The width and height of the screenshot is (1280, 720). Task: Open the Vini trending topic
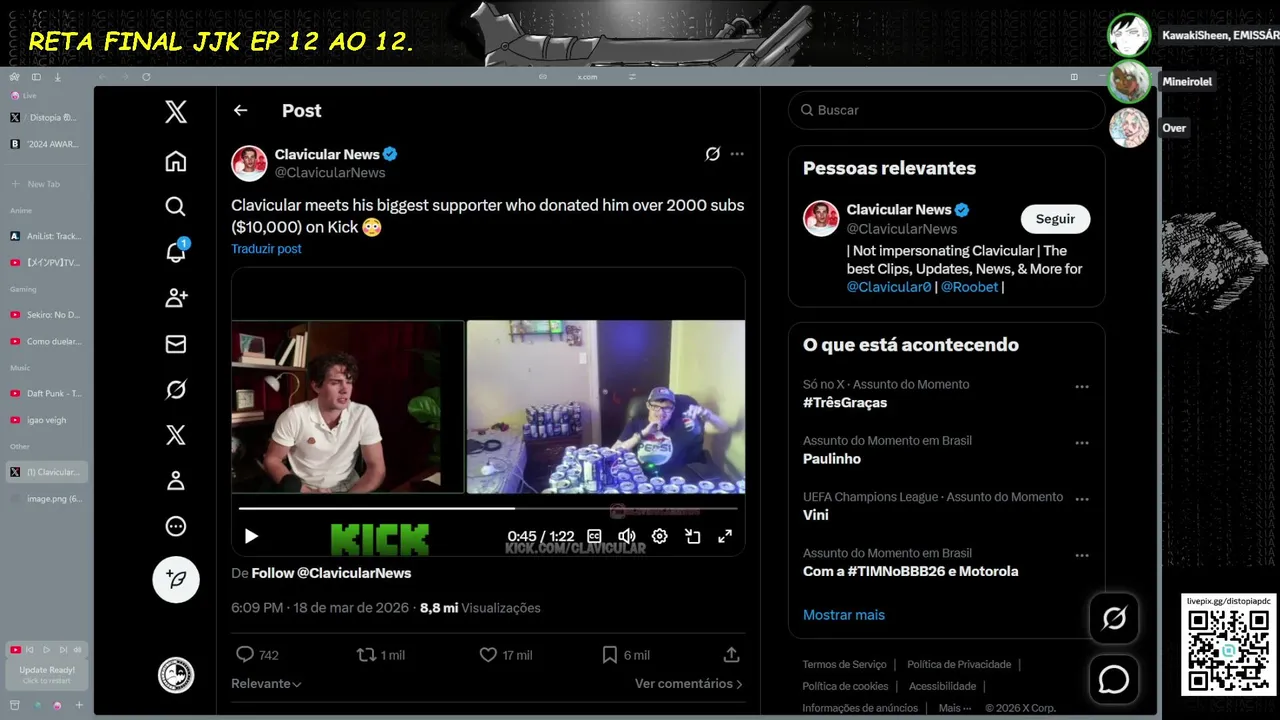pyautogui.click(x=816, y=515)
